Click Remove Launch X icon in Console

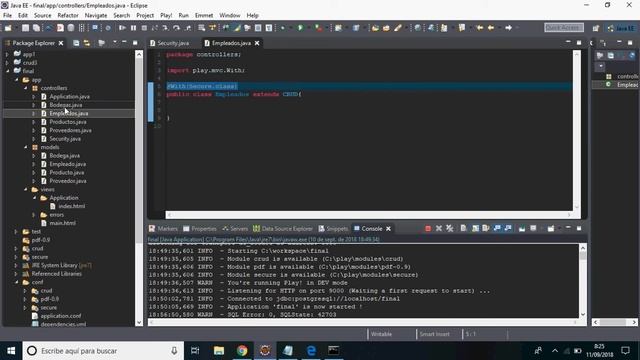pyautogui.click(x=439, y=229)
